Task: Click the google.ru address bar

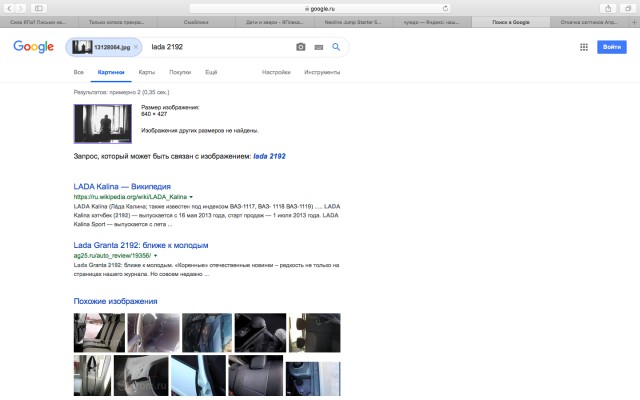Action: [320, 8]
